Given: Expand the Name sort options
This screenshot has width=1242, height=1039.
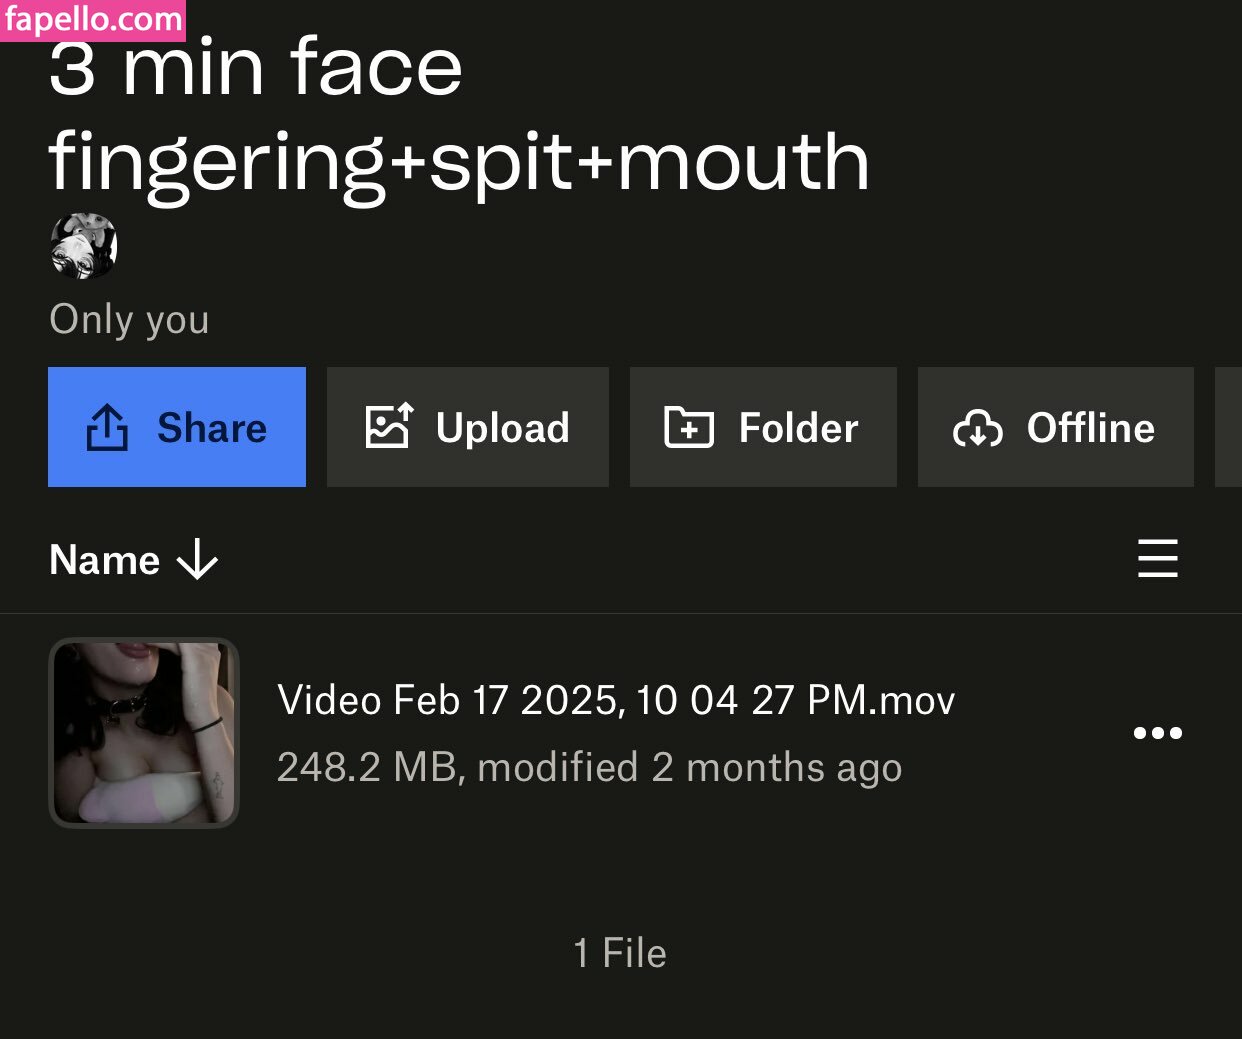Looking at the screenshot, I should point(105,560).
